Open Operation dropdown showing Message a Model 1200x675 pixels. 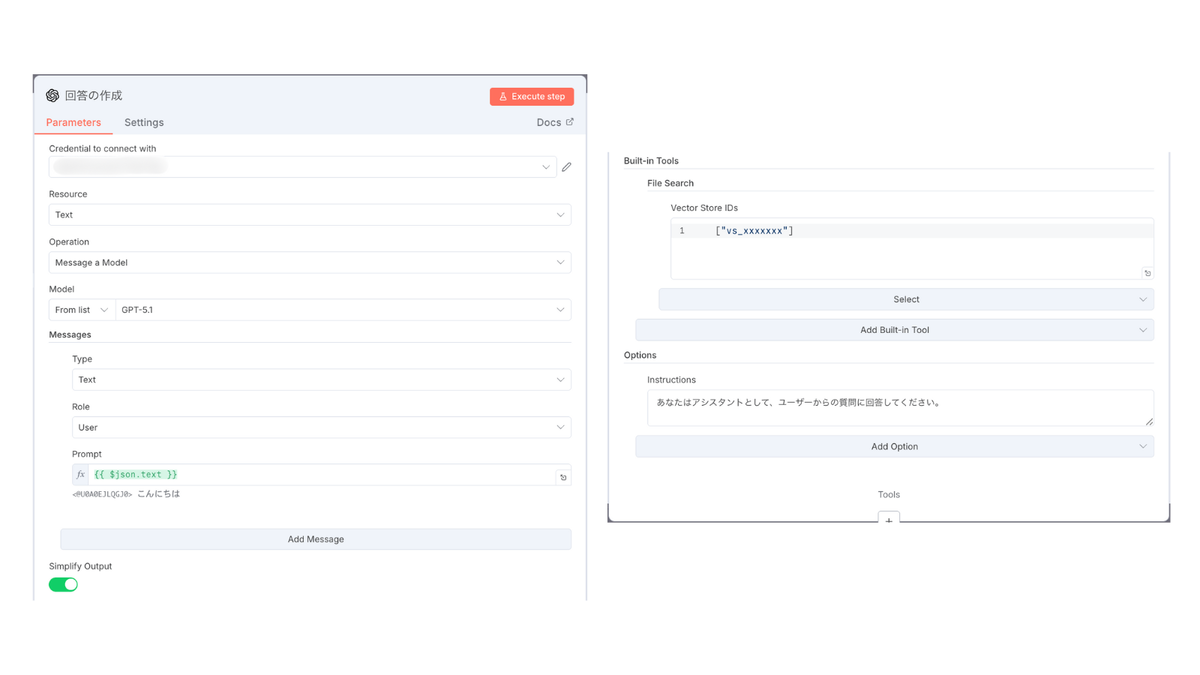coord(310,262)
